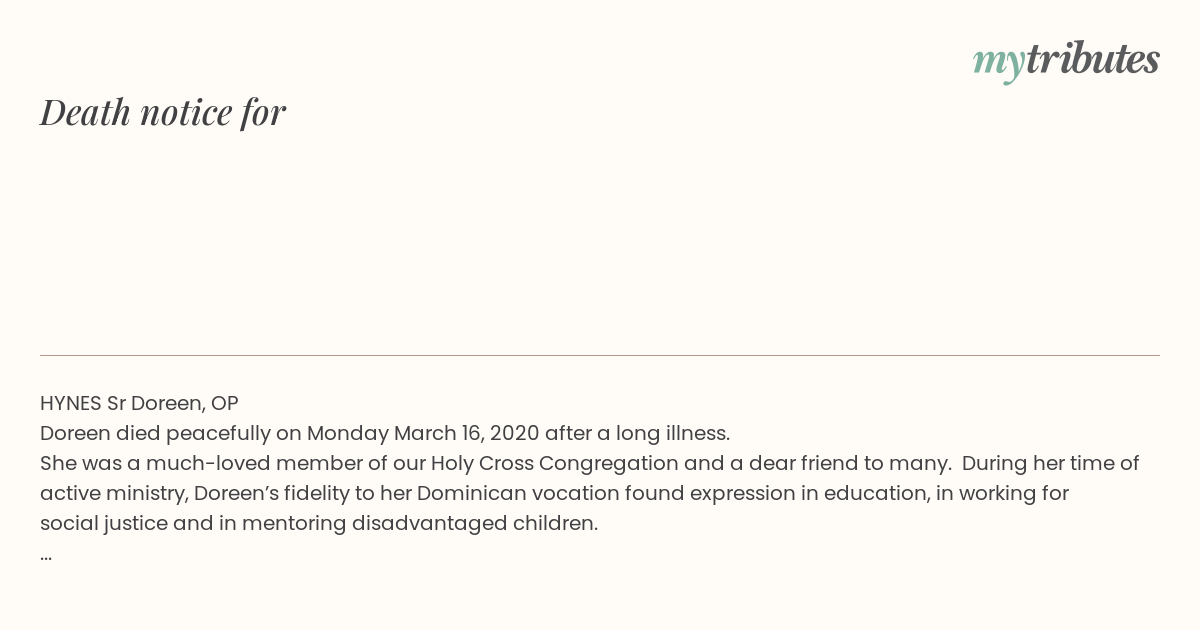Click the phrase "dear friend to many"
The width and height of the screenshot is (1200, 630).
pos(850,463)
